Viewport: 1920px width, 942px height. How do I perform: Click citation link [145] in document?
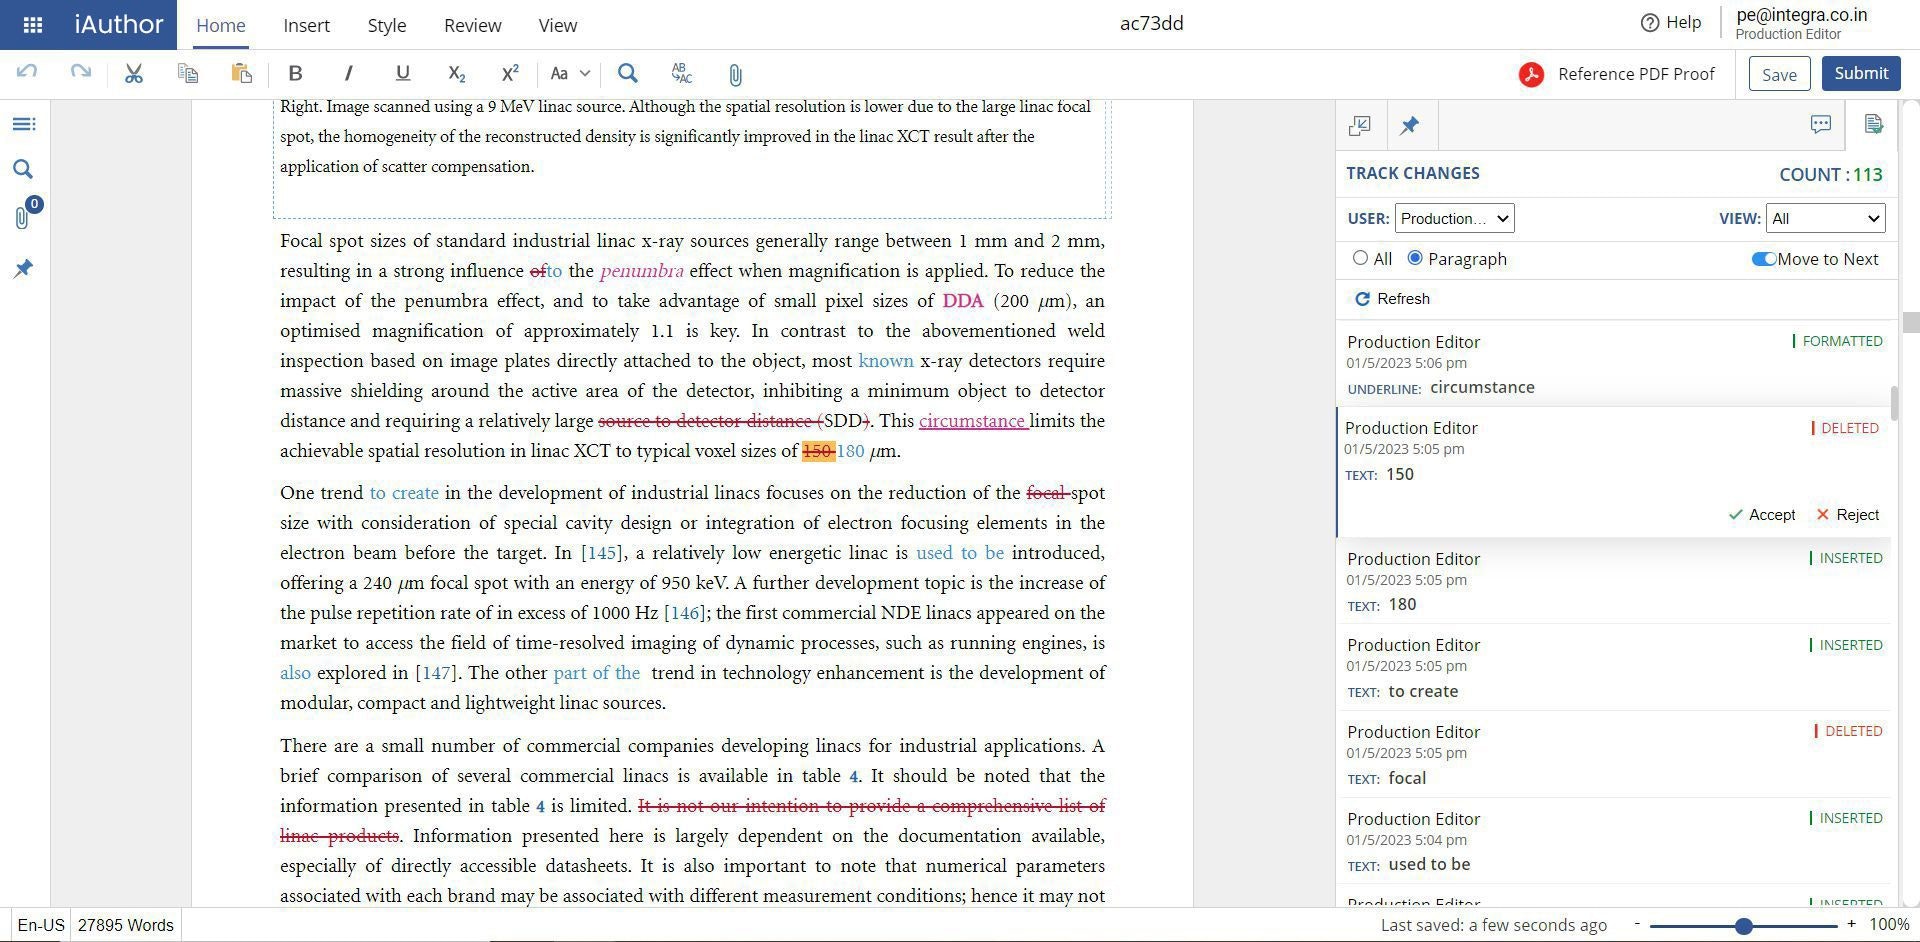tap(600, 553)
